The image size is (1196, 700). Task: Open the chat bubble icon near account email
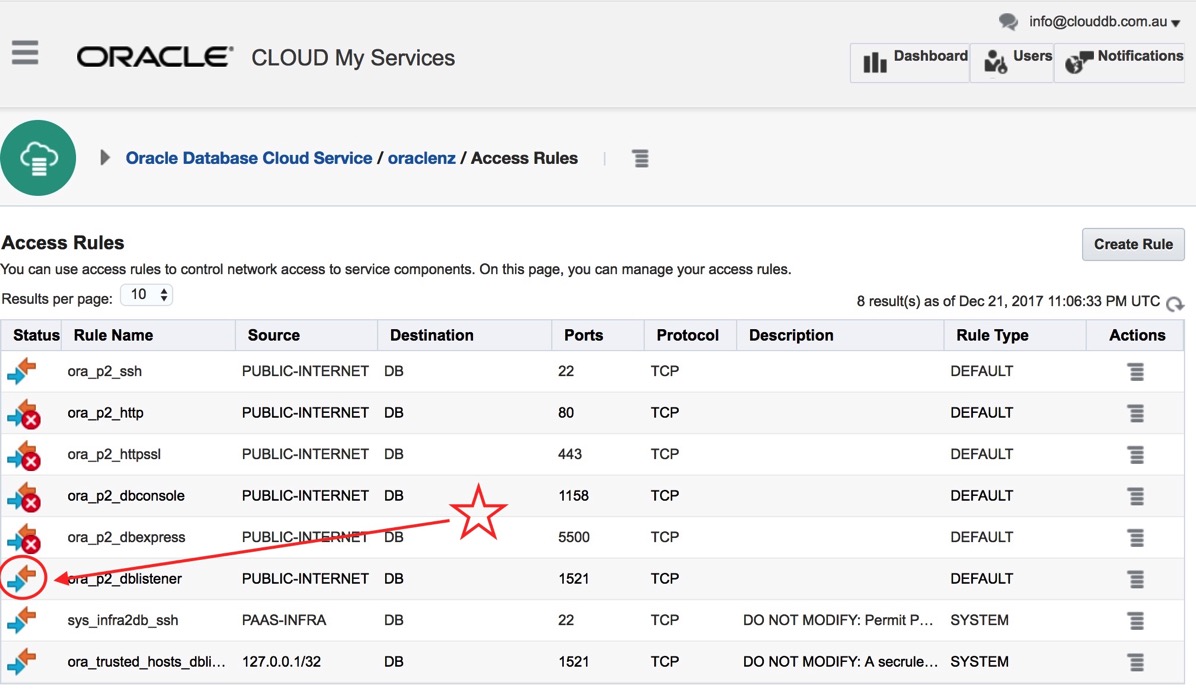tap(1008, 22)
